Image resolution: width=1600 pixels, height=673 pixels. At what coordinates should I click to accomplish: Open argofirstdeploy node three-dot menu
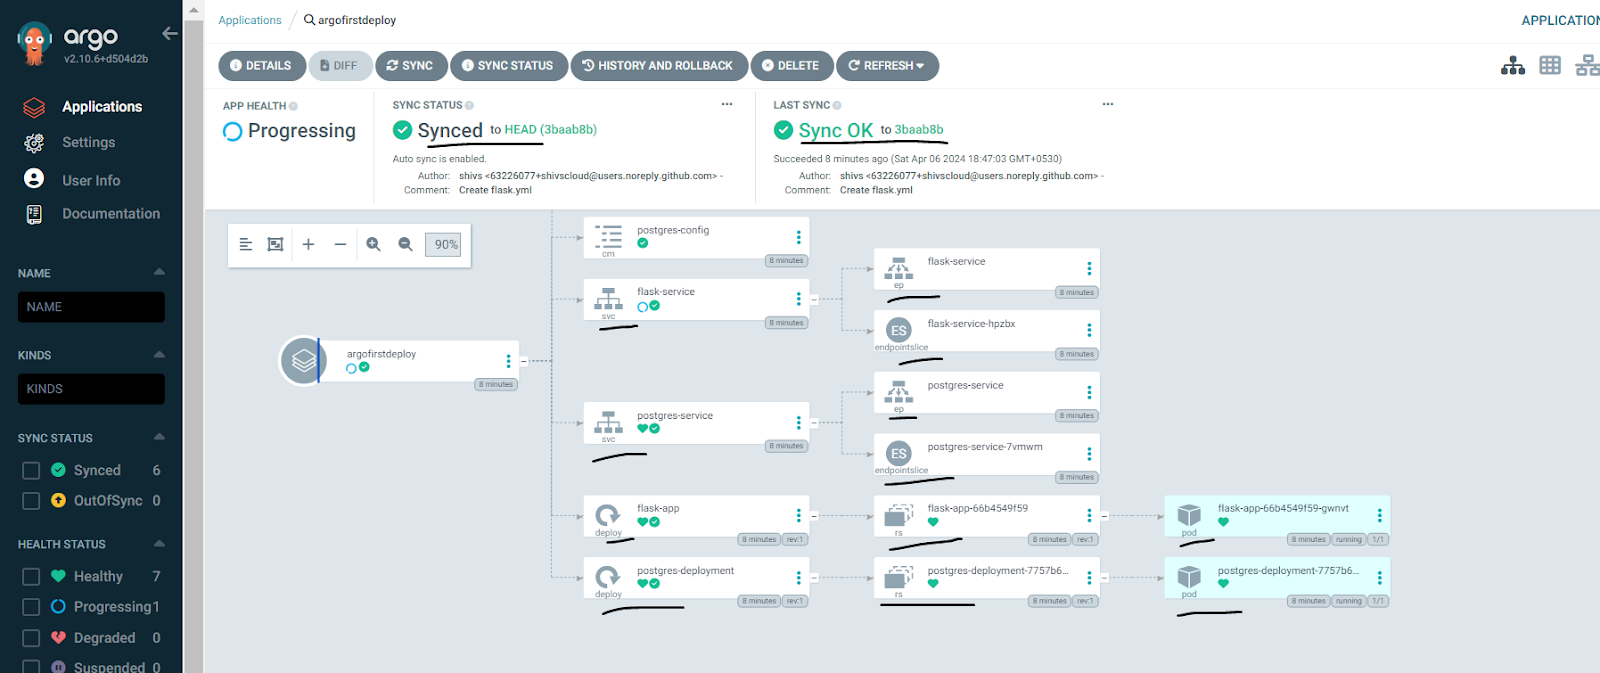508,361
